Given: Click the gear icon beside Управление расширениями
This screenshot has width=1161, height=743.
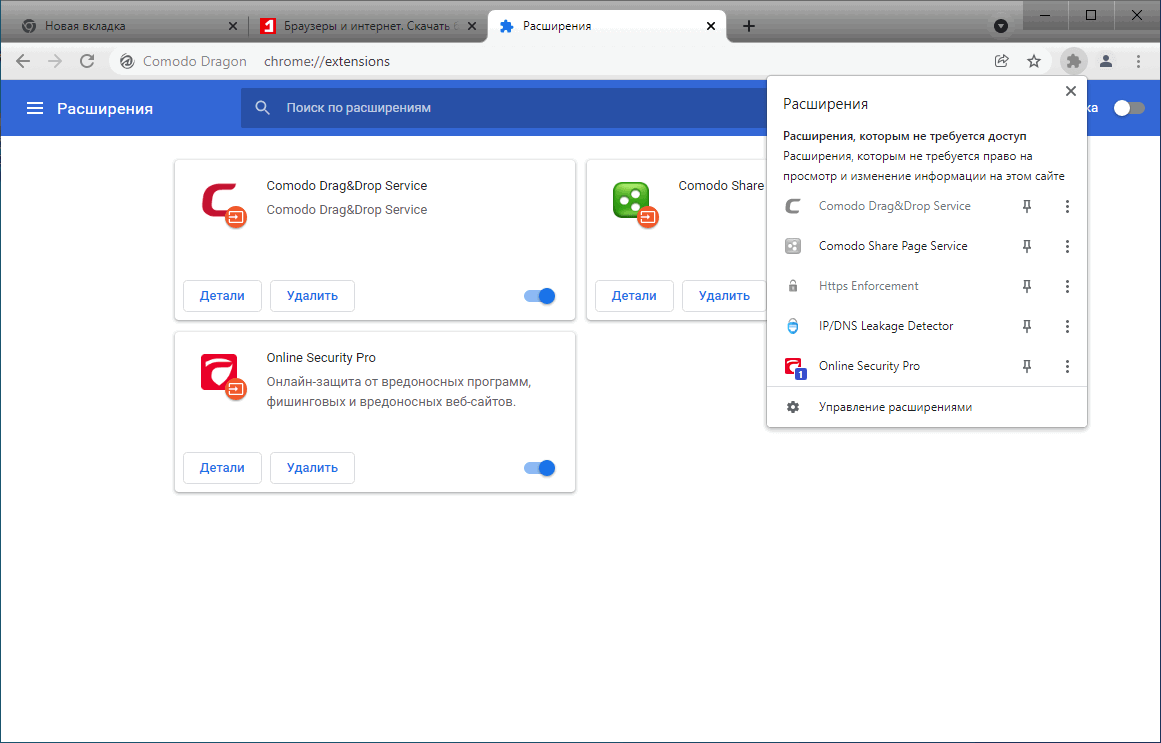Looking at the screenshot, I should (x=793, y=407).
